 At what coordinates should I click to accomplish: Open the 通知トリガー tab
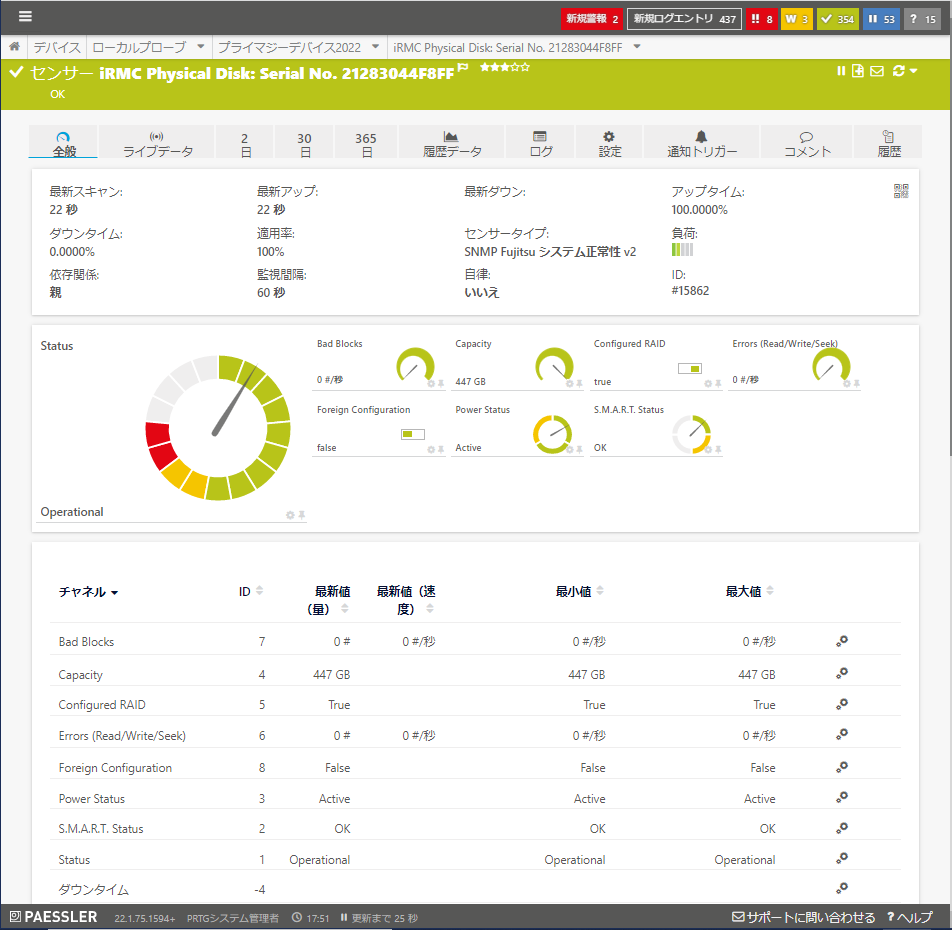click(701, 143)
